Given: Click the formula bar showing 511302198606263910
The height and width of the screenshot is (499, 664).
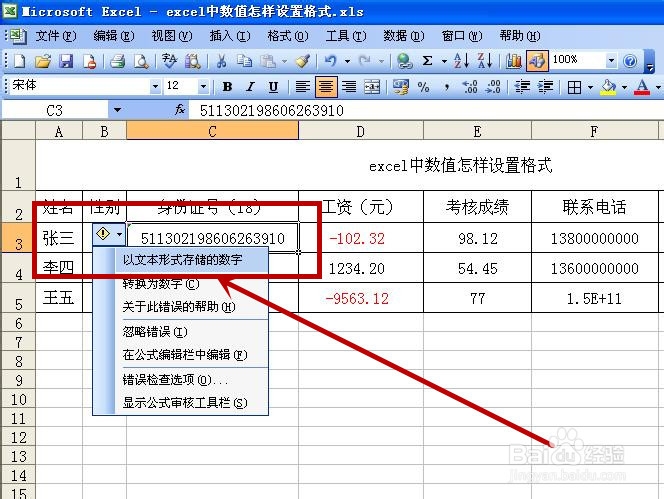Looking at the screenshot, I should [x=426, y=111].
